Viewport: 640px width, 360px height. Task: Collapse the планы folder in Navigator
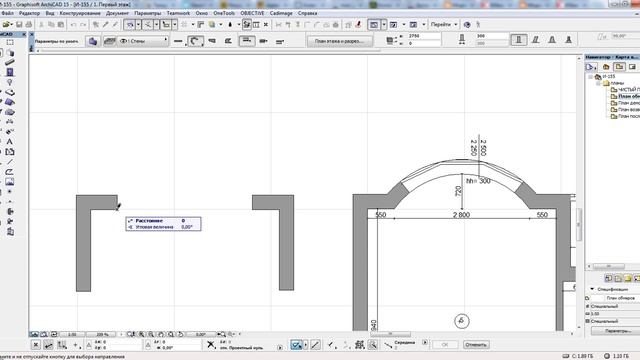(x=598, y=83)
